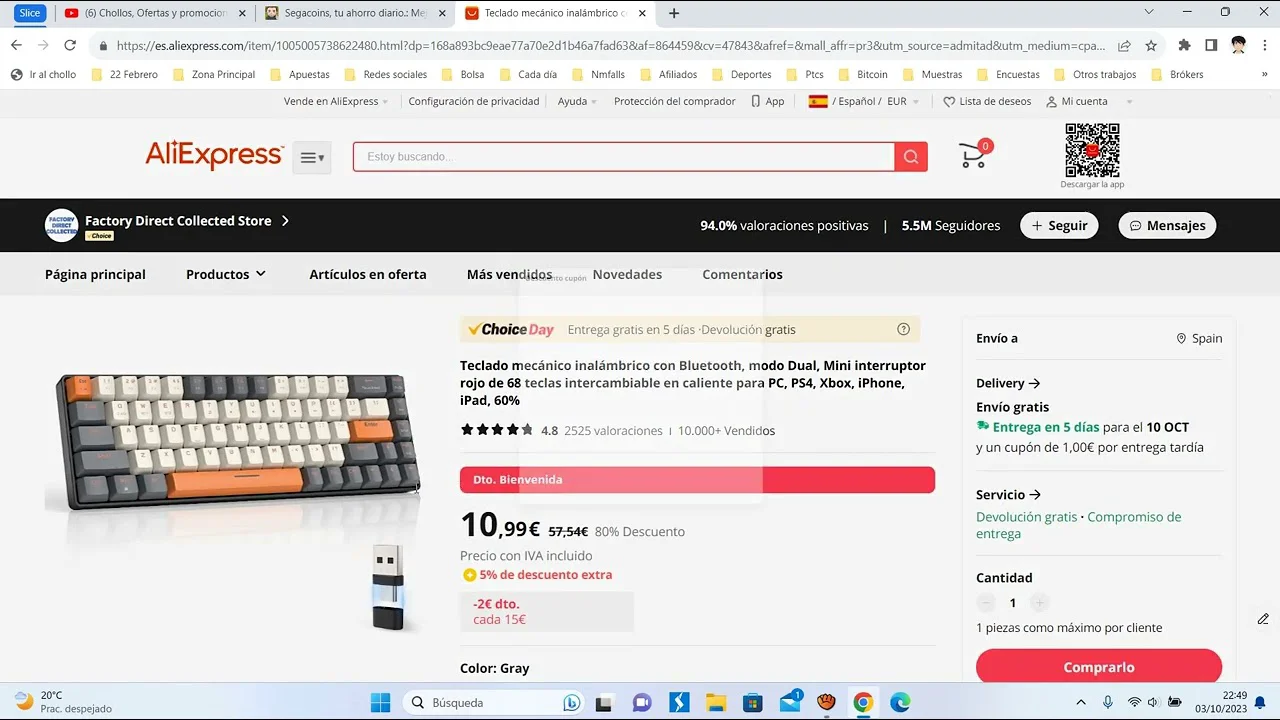Click the share page icon in address bar
Screen dimensions: 1280x720
click(x=1124, y=45)
